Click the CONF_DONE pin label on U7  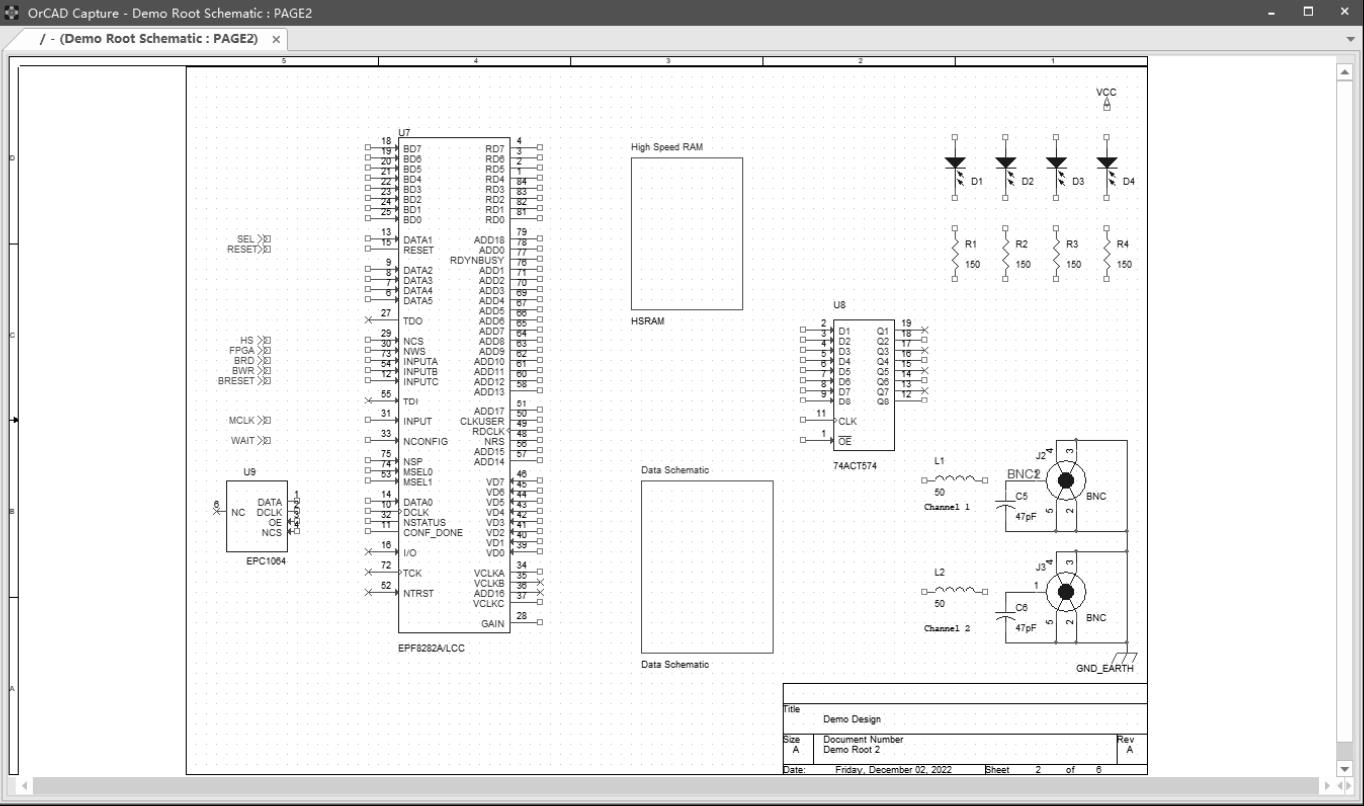[433, 533]
